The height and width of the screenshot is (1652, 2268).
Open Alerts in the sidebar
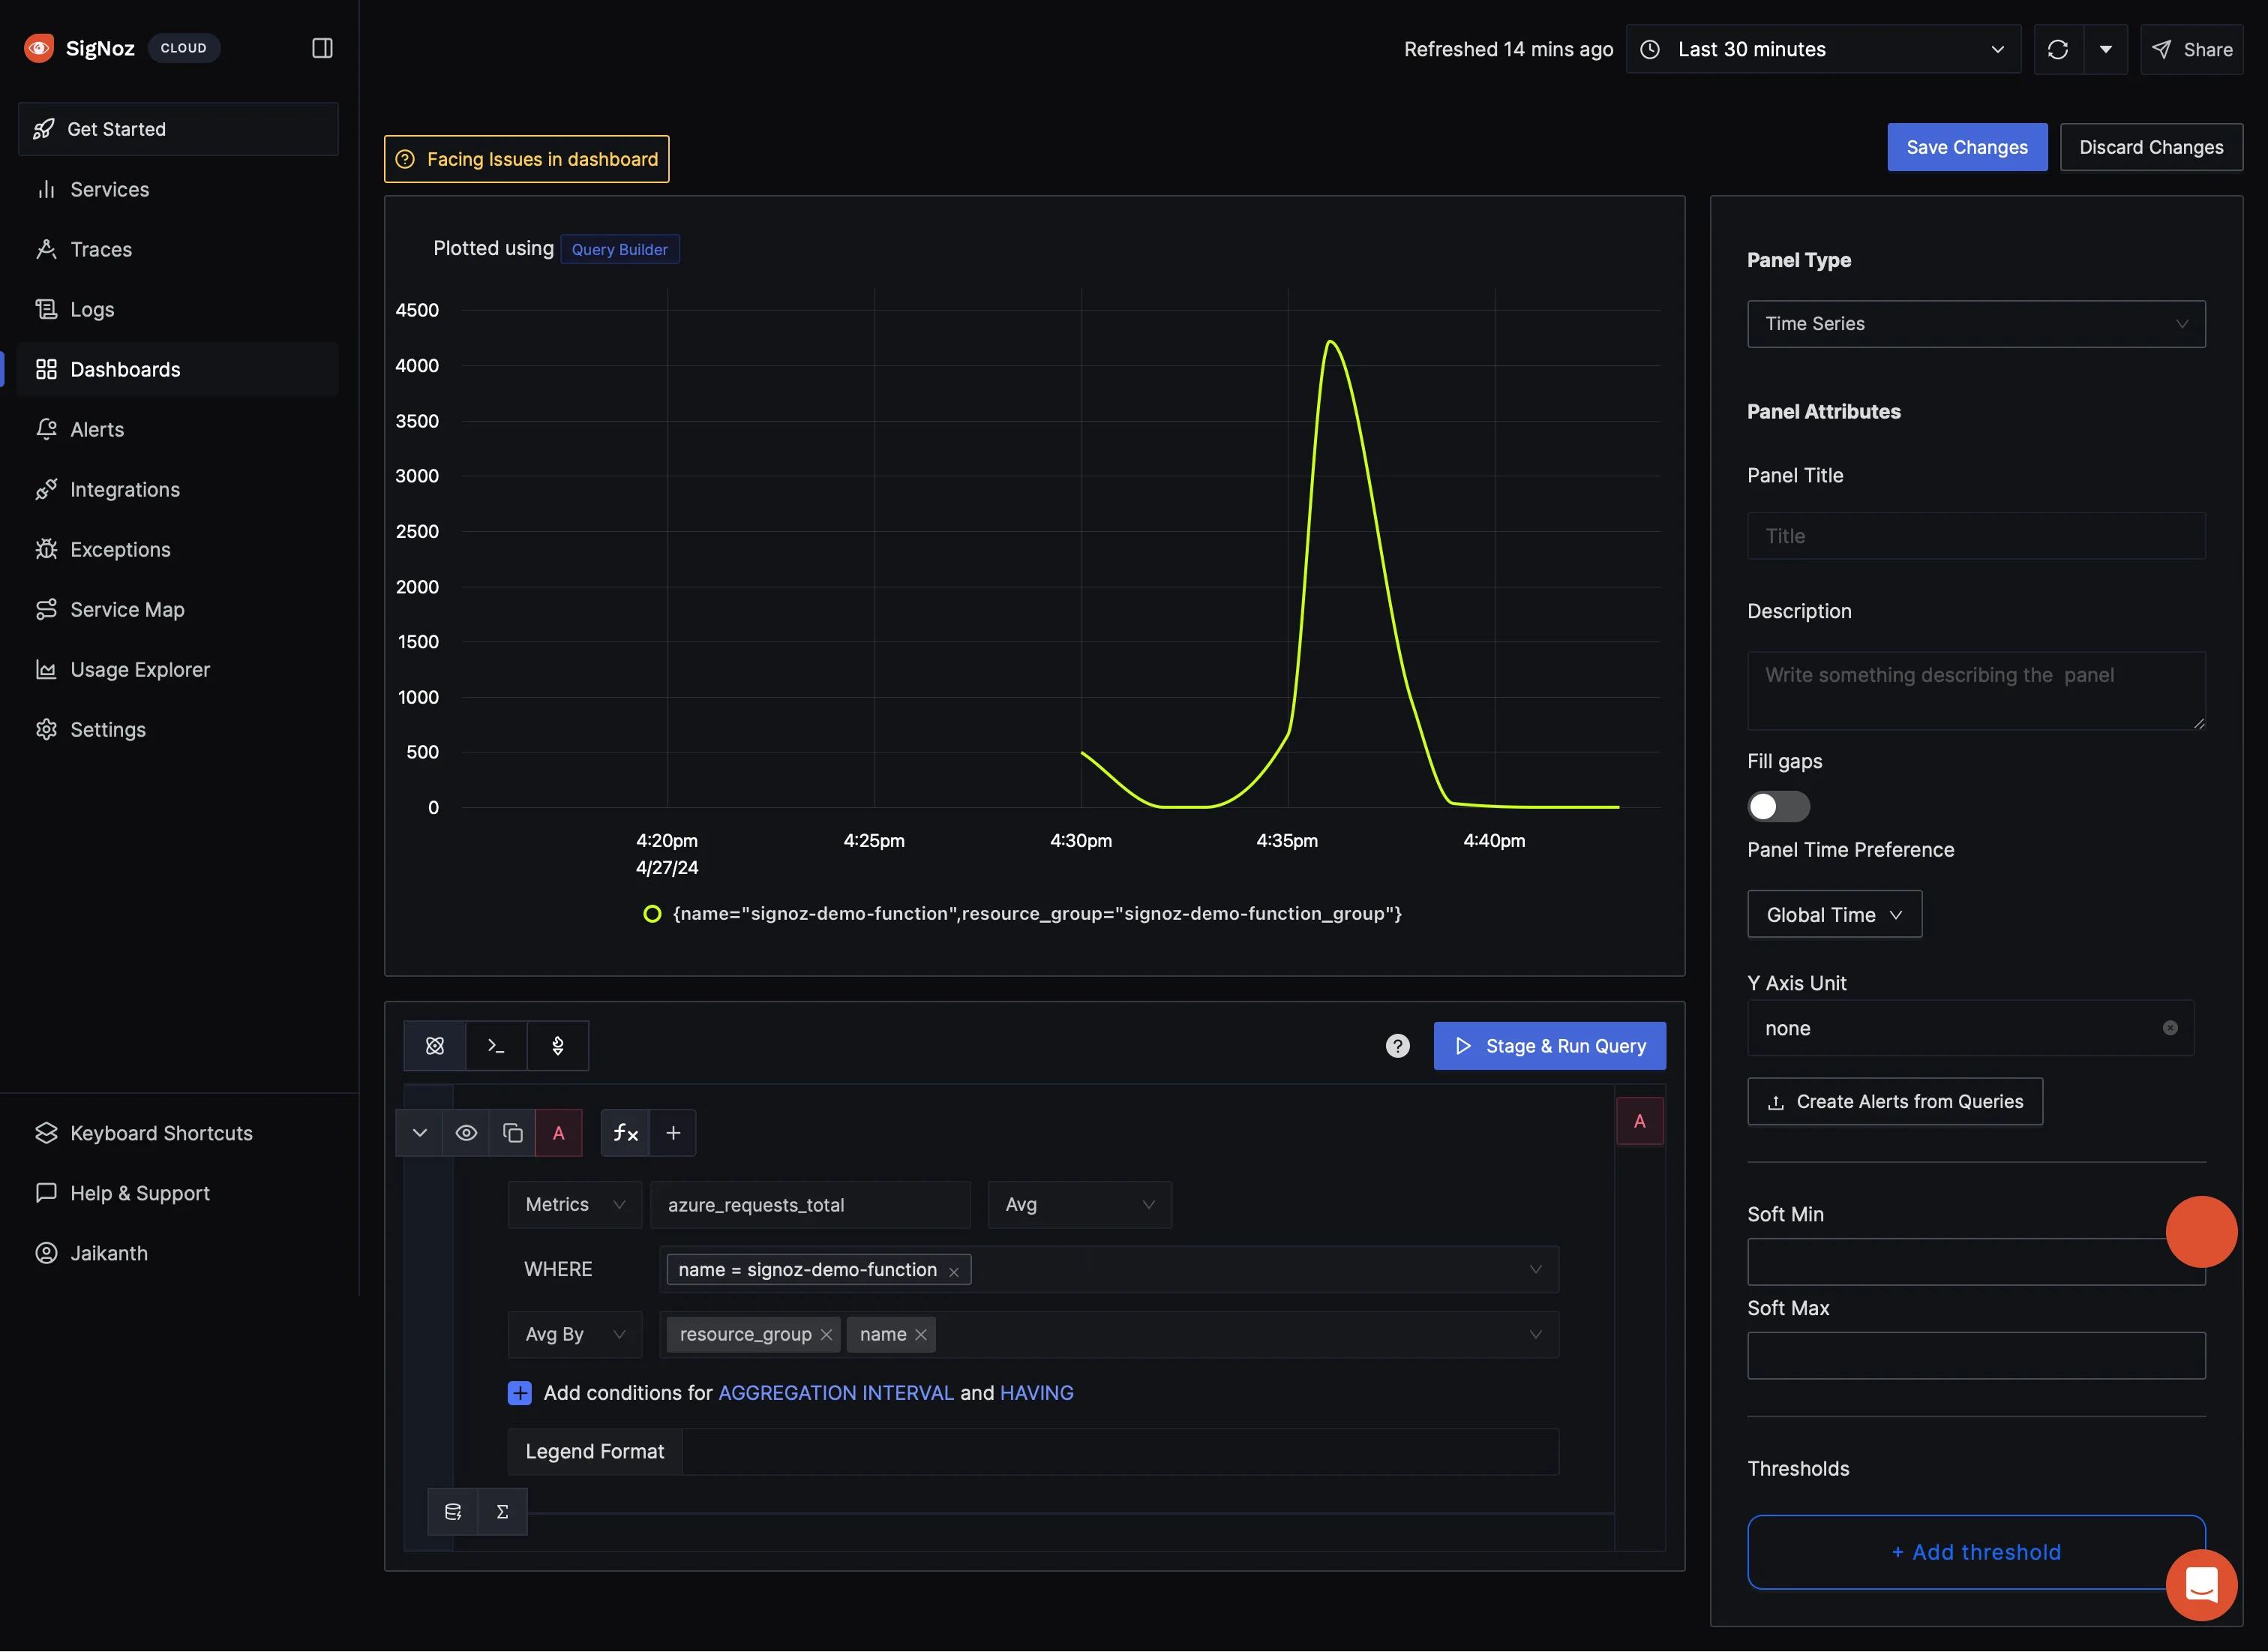pos(178,429)
